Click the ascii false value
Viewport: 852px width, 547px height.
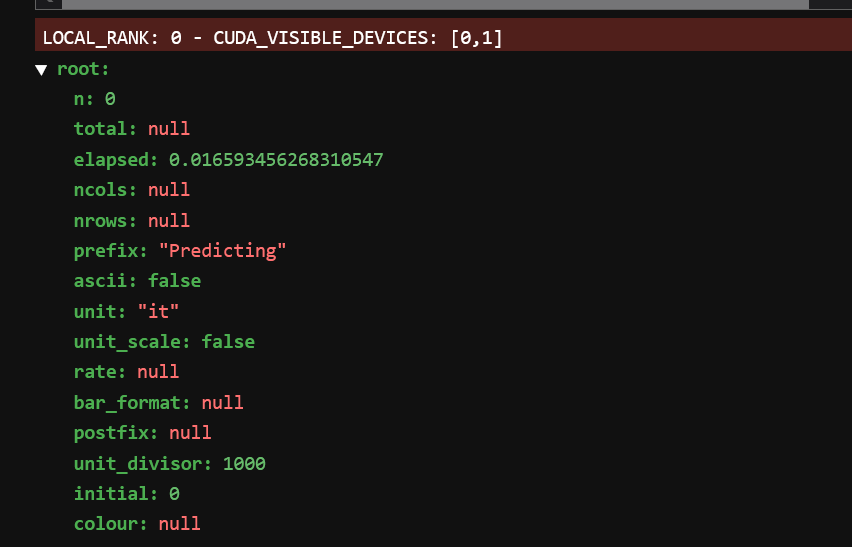coord(174,281)
